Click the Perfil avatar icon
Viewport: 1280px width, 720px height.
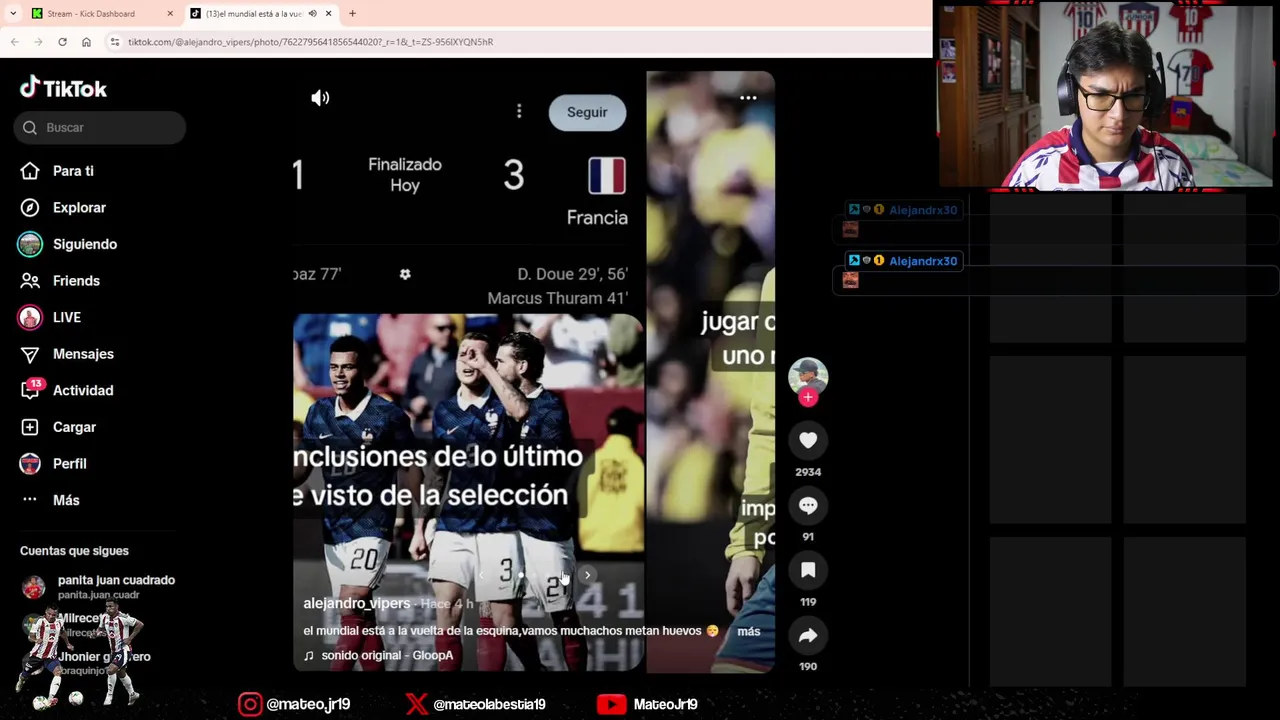pos(30,464)
